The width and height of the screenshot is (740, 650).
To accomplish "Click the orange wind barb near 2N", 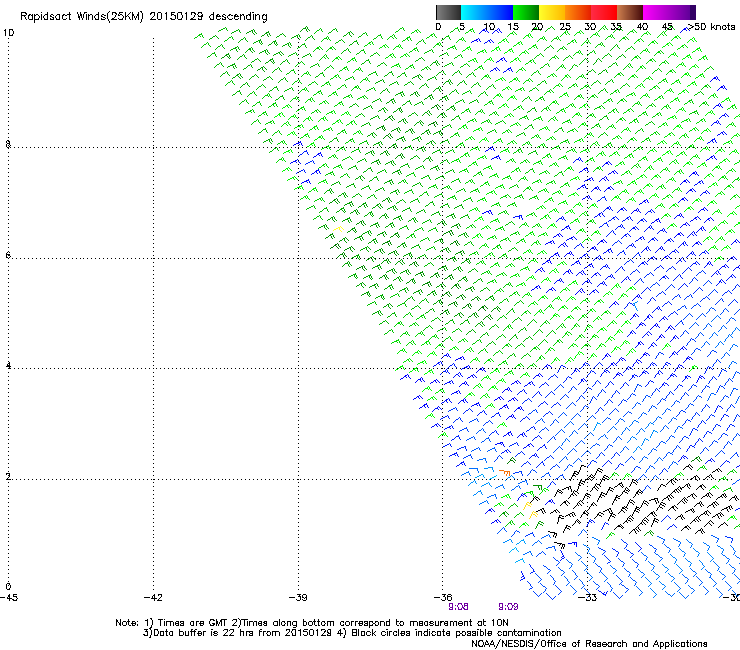I will pos(505,472).
